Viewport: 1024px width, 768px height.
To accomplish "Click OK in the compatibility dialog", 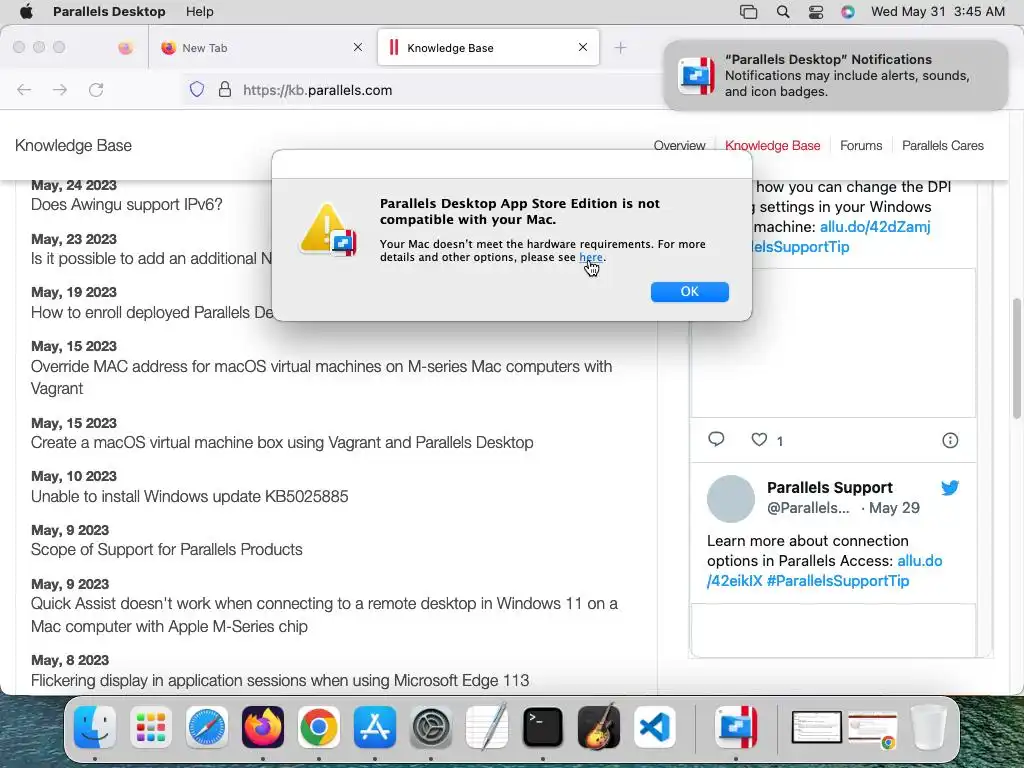I will [x=690, y=292].
